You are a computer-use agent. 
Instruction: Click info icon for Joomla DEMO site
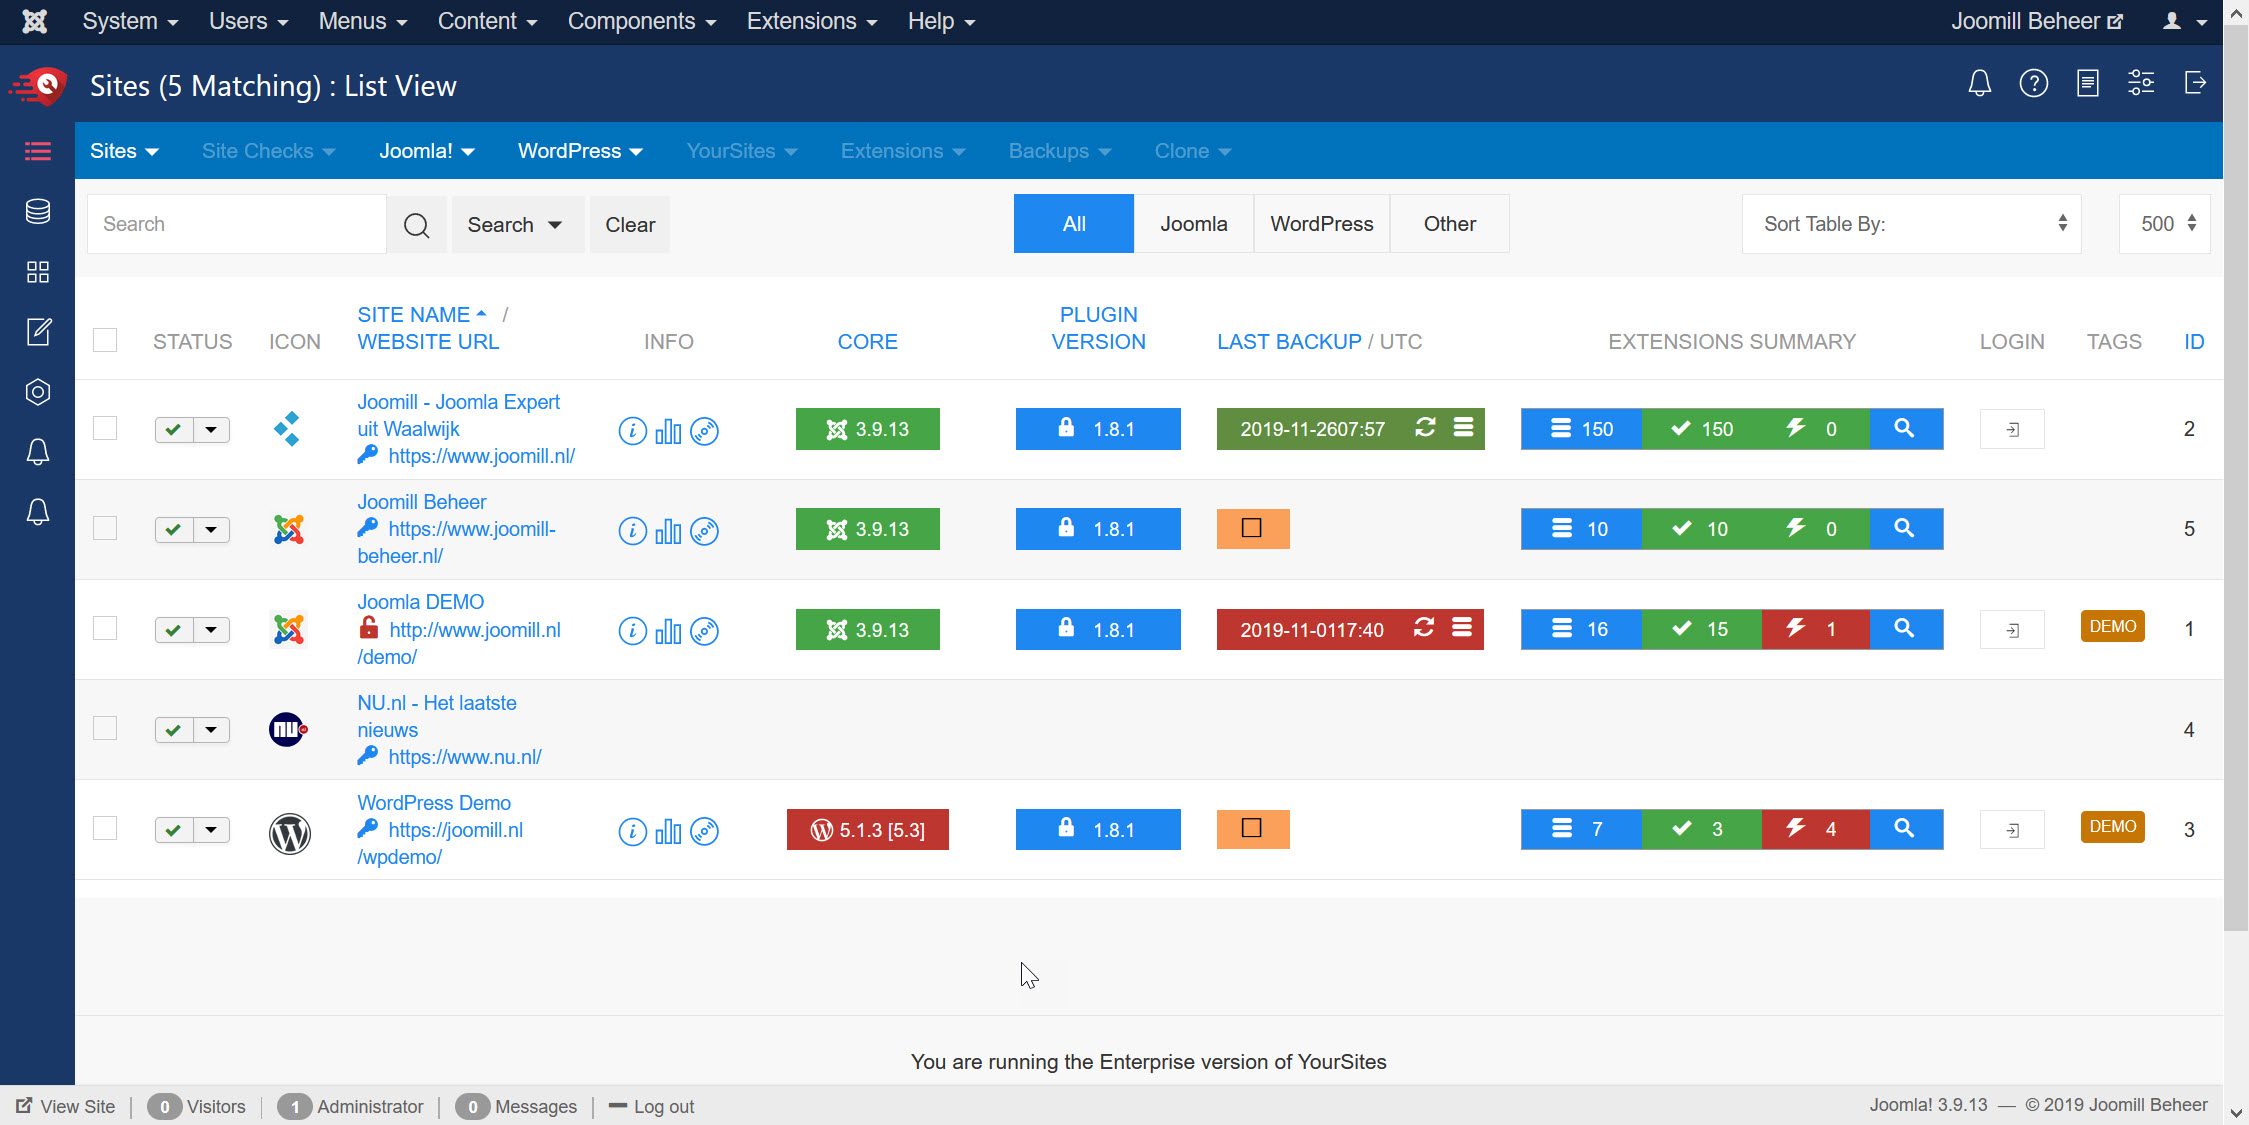coord(632,631)
